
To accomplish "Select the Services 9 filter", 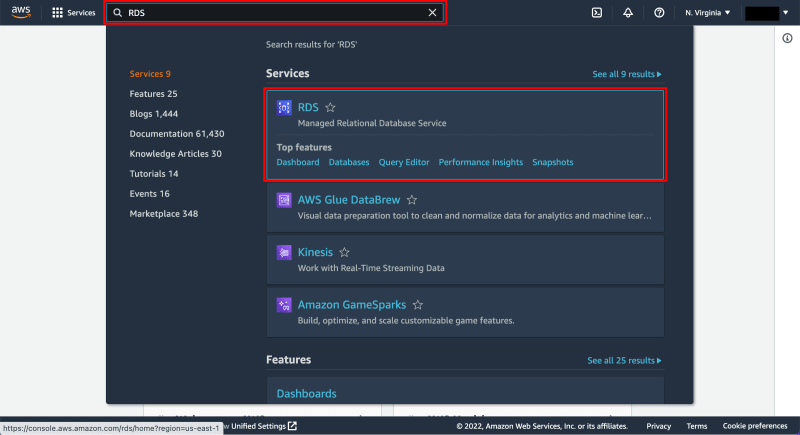I will click(x=150, y=74).
